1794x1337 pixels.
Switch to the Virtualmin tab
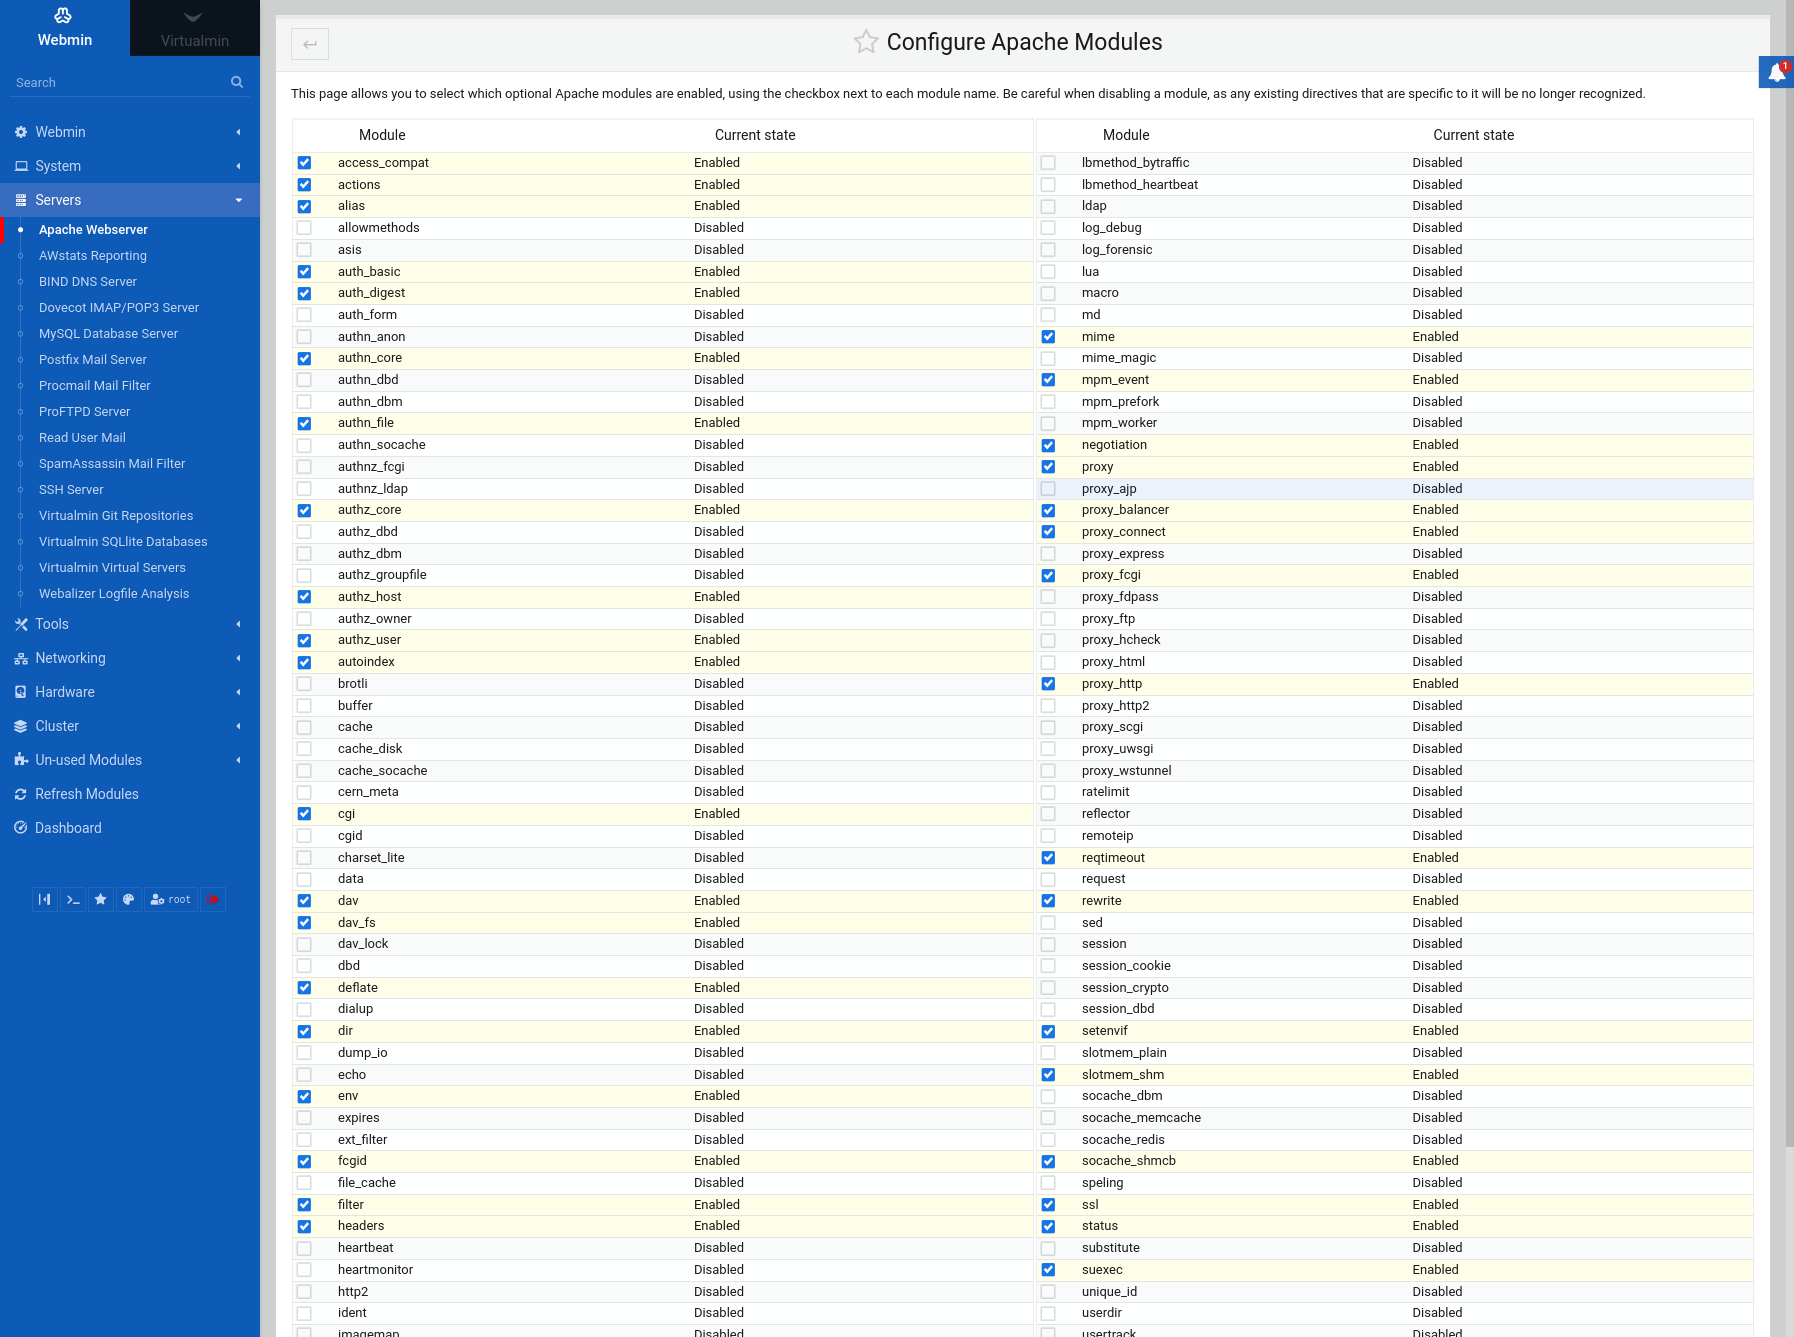194,28
